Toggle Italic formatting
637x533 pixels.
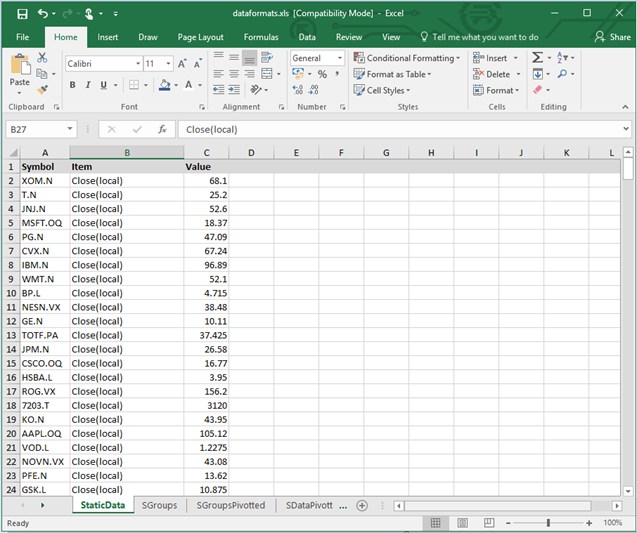click(89, 85)
